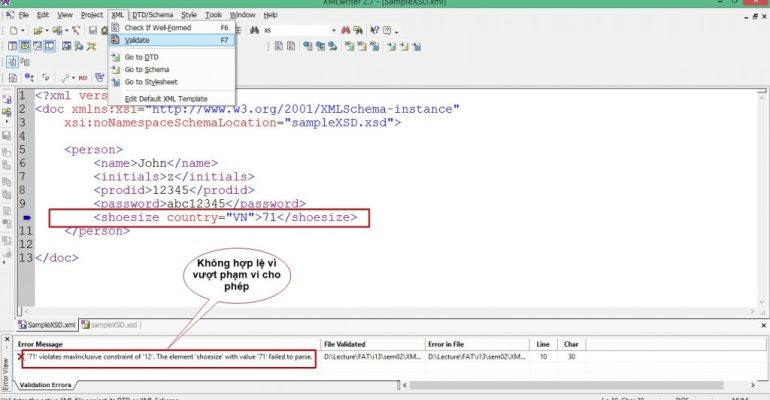Click the New document toolbar icon
Viewport: 770px width, 400px height.
pos(13,30)
